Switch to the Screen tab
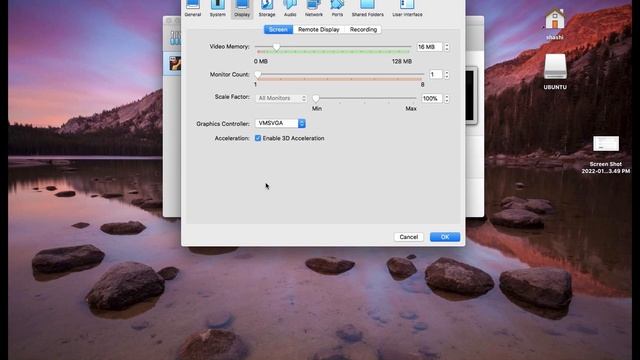 [278, 29]
